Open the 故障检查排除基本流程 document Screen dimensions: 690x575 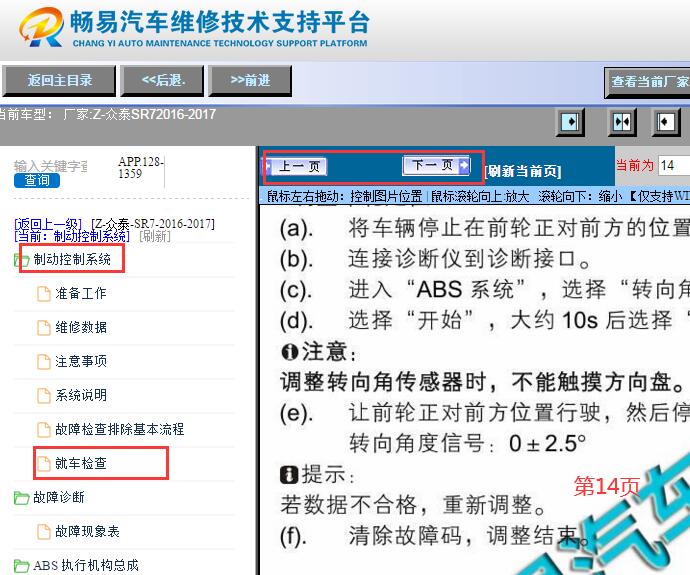120,429
